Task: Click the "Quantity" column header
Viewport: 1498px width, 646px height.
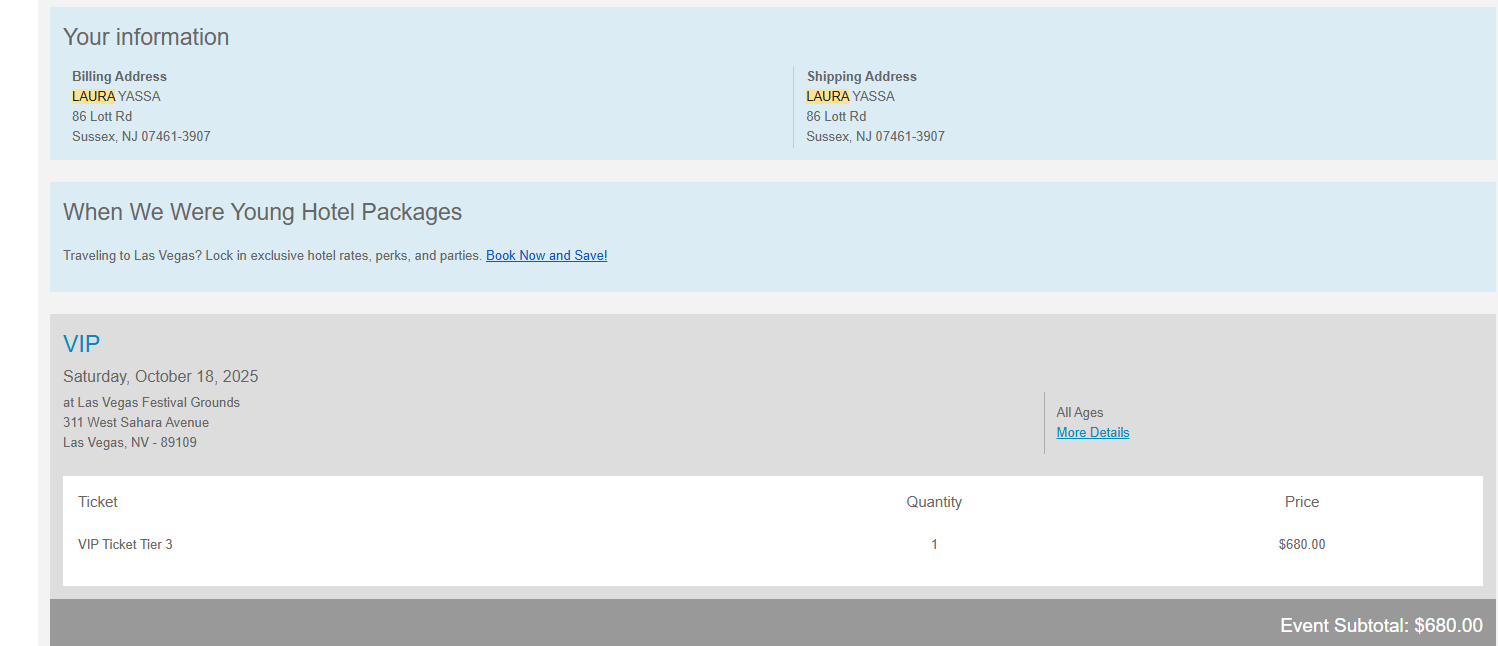Action: (934, 502)
